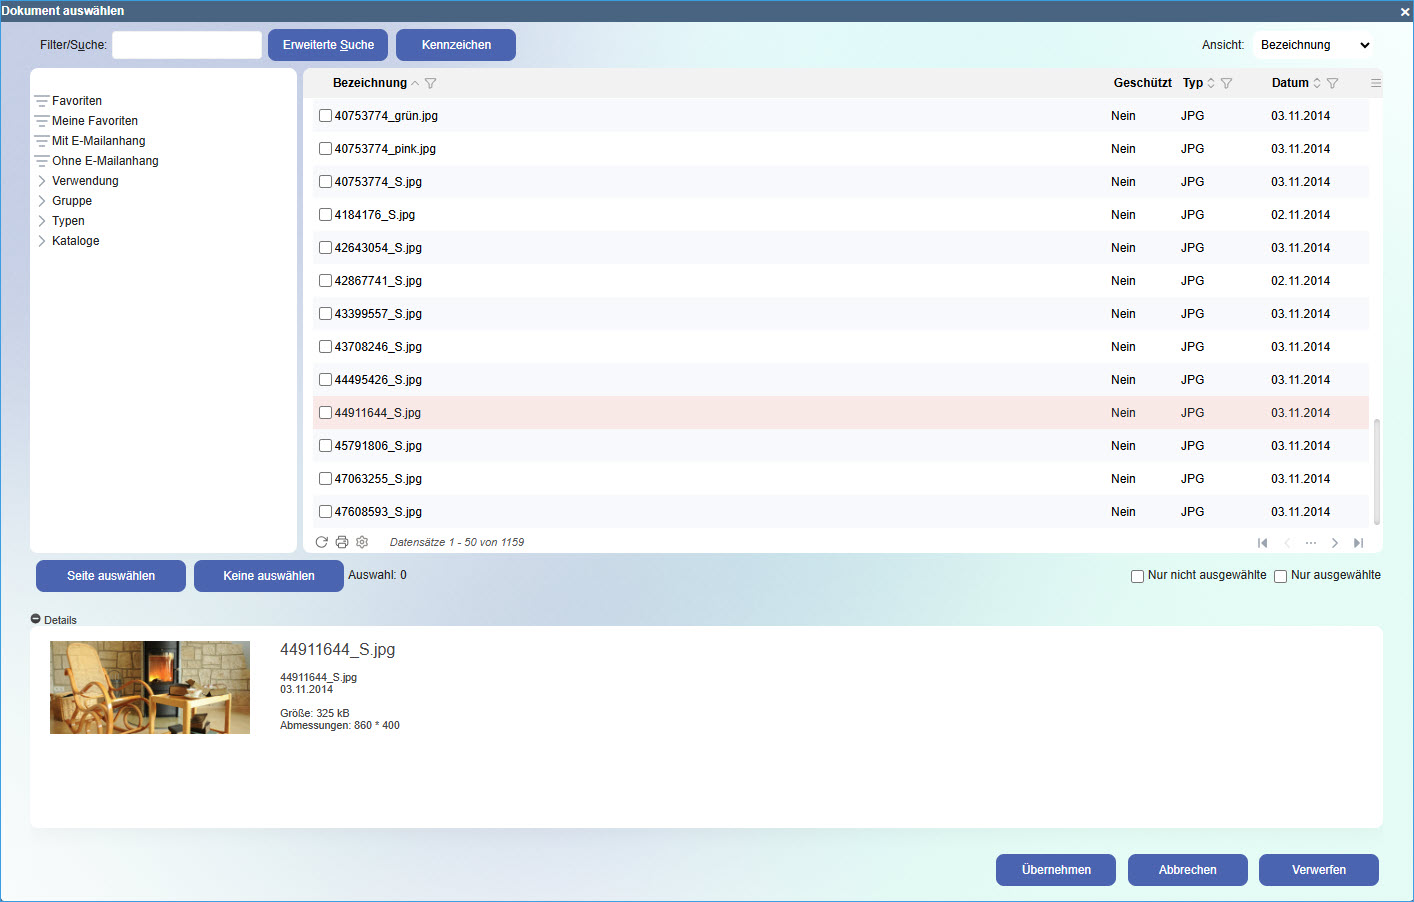Open the filter funnel for Typ column
The width and height of the screenshot is (1414, 902).
click(x=1227, y=84)
